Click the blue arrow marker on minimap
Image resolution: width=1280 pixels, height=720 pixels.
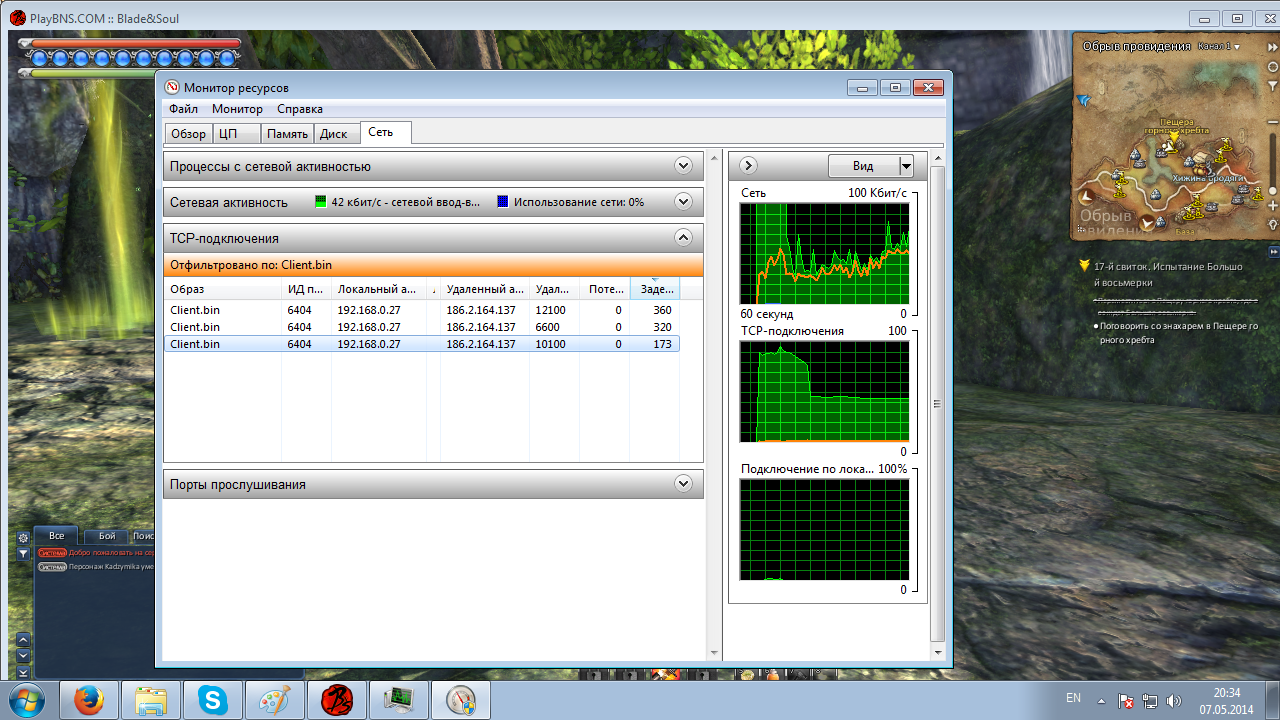tap(1085, 101)
